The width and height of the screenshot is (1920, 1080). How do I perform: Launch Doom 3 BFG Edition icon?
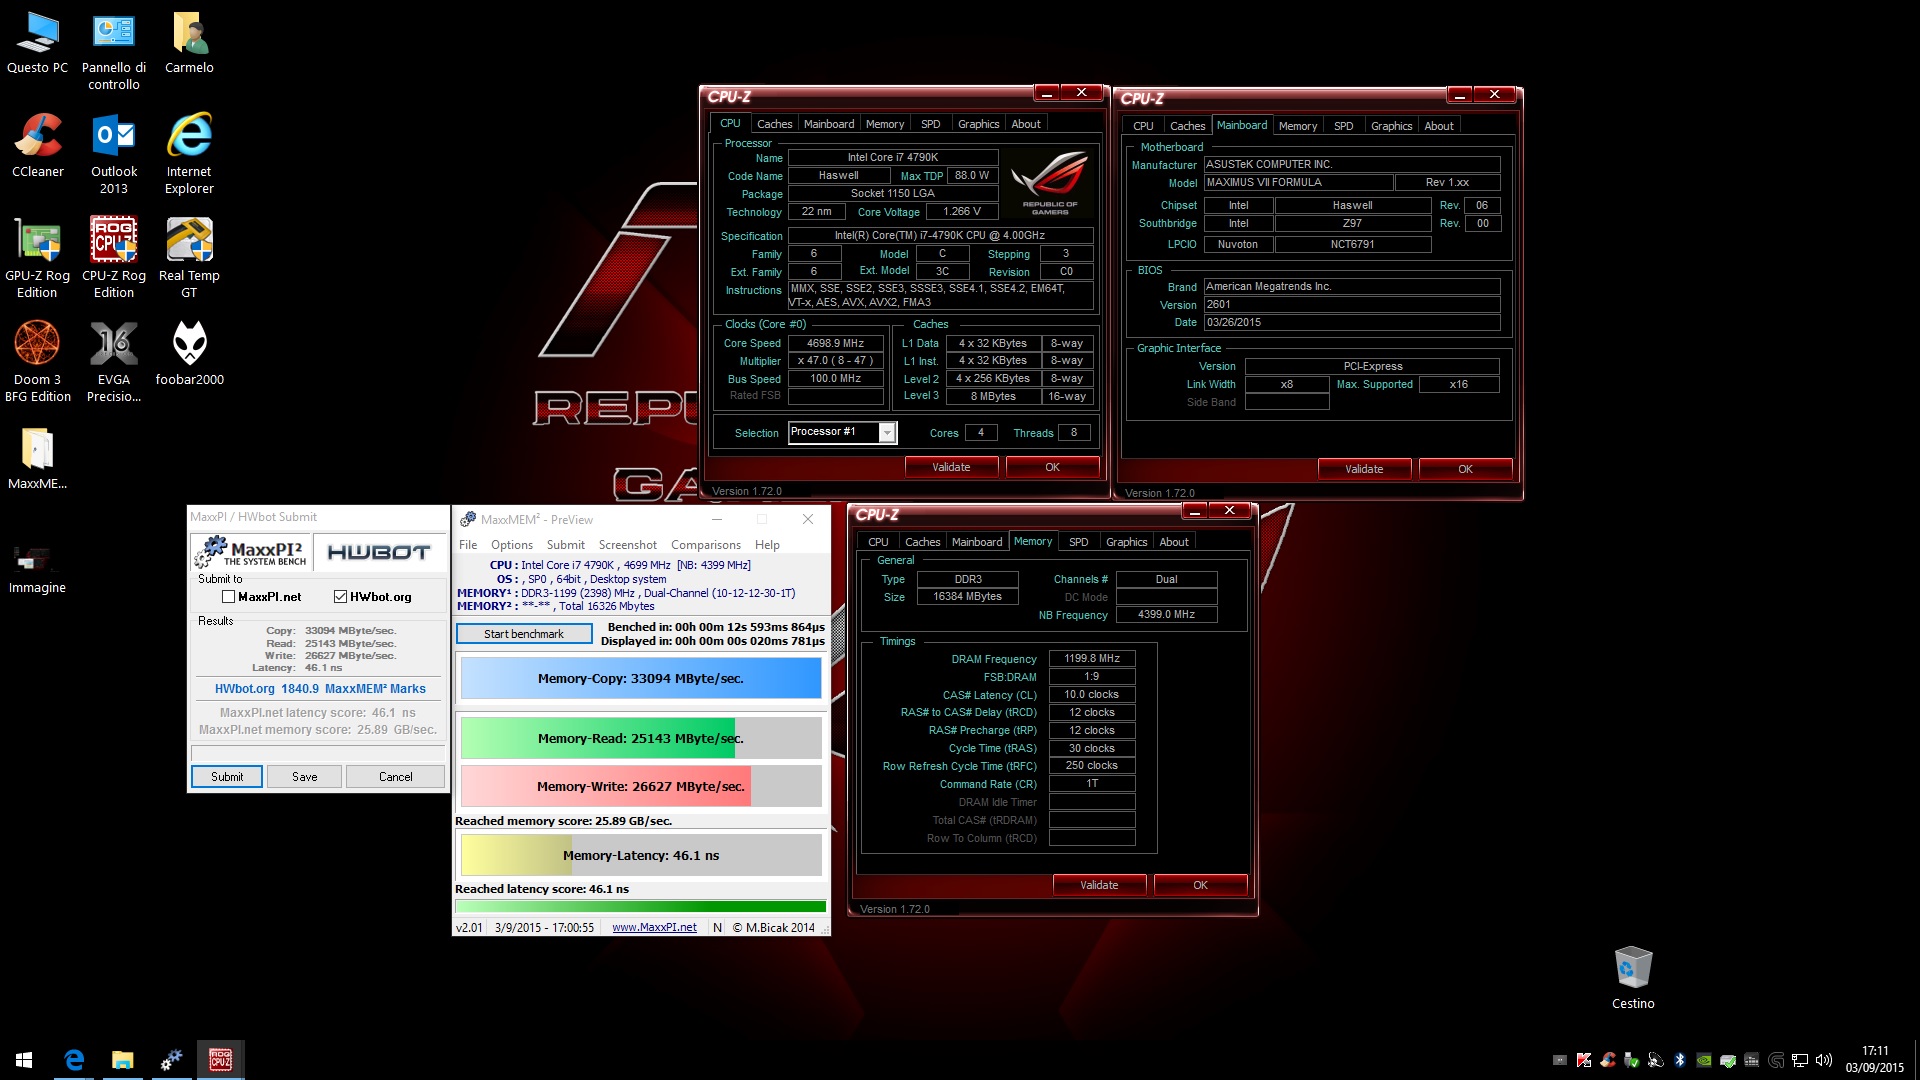[38, 363]
